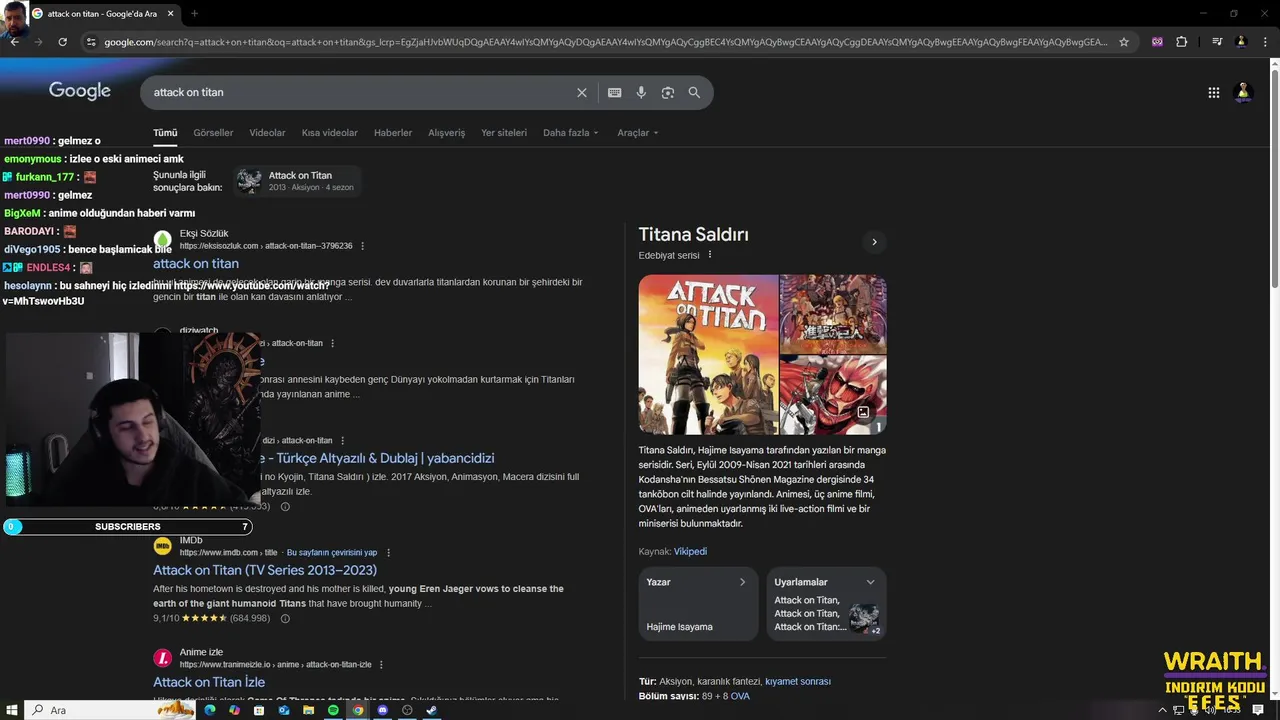Open the Chrome three-dot menu
The height and width of the screenshot is (720, 1280).
pyautogui.click(x=1265, y=42)
